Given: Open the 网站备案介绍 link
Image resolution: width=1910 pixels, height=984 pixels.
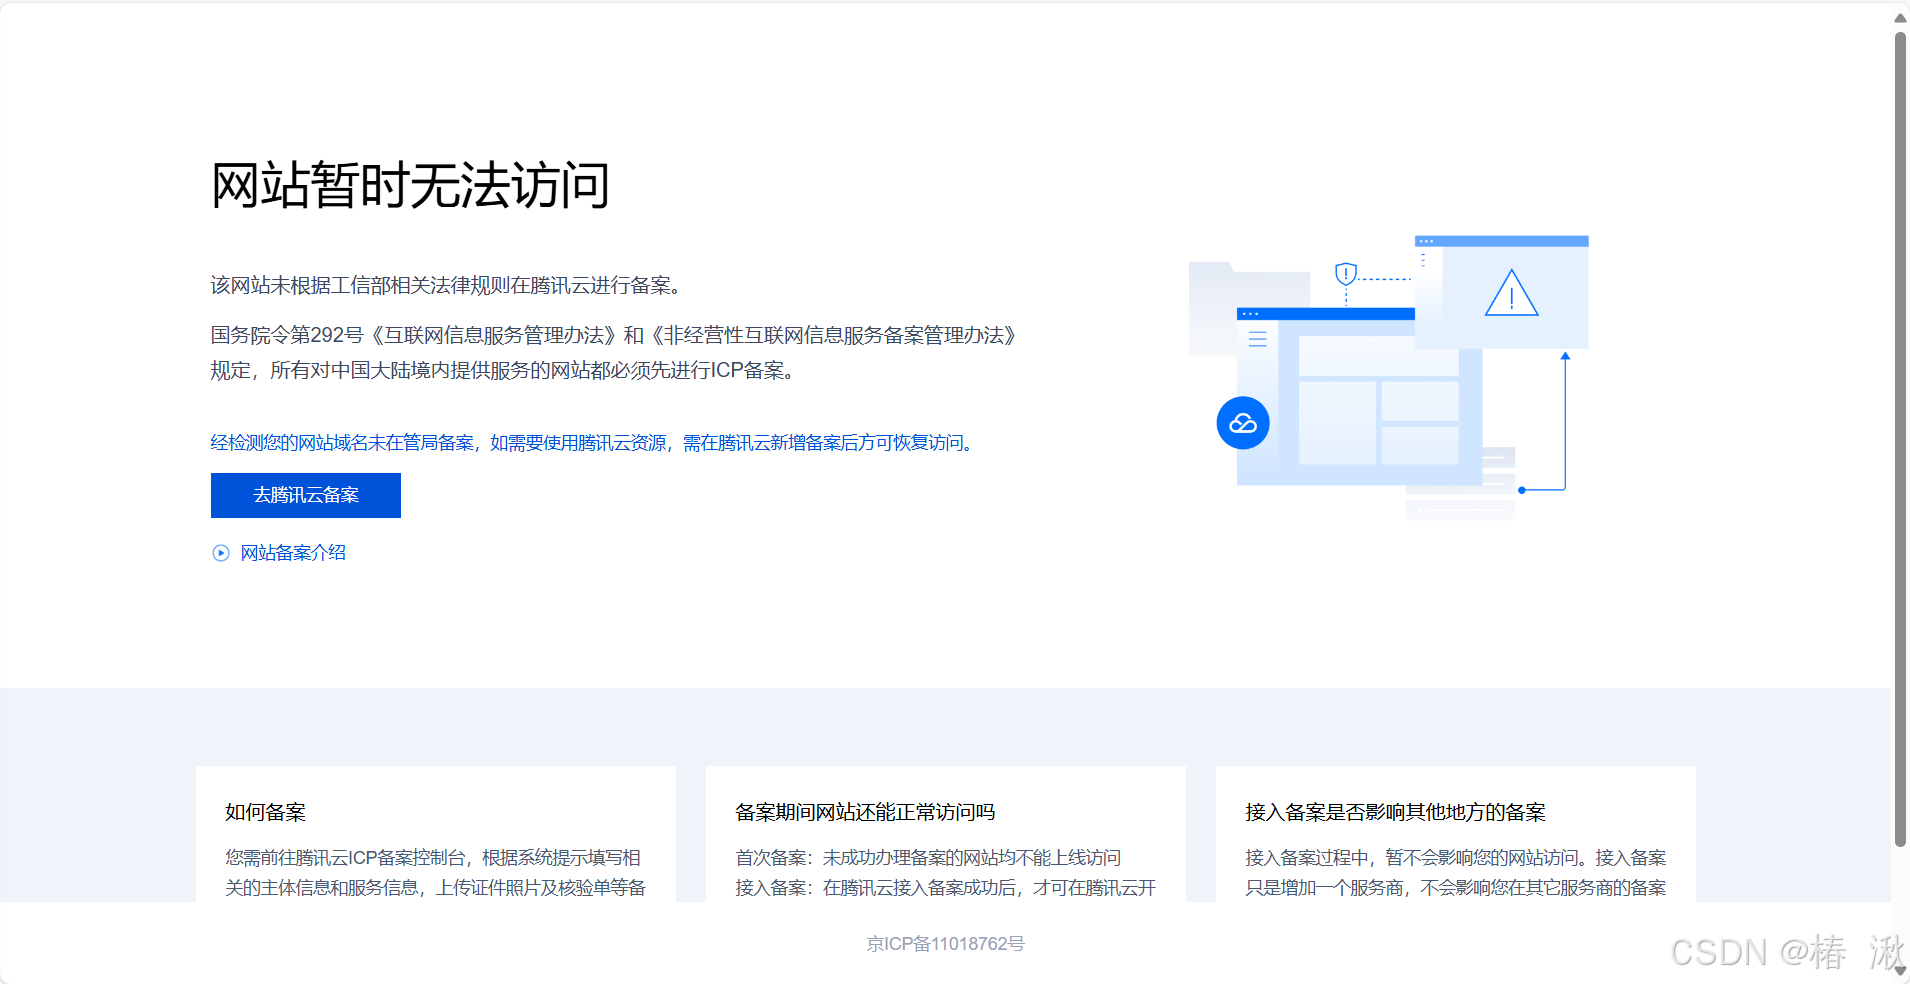Looking at the screenshot, I should click(293, 553).
